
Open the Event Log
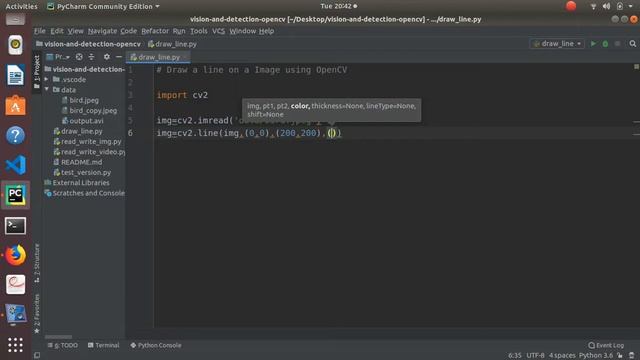[x=606, y=345]
